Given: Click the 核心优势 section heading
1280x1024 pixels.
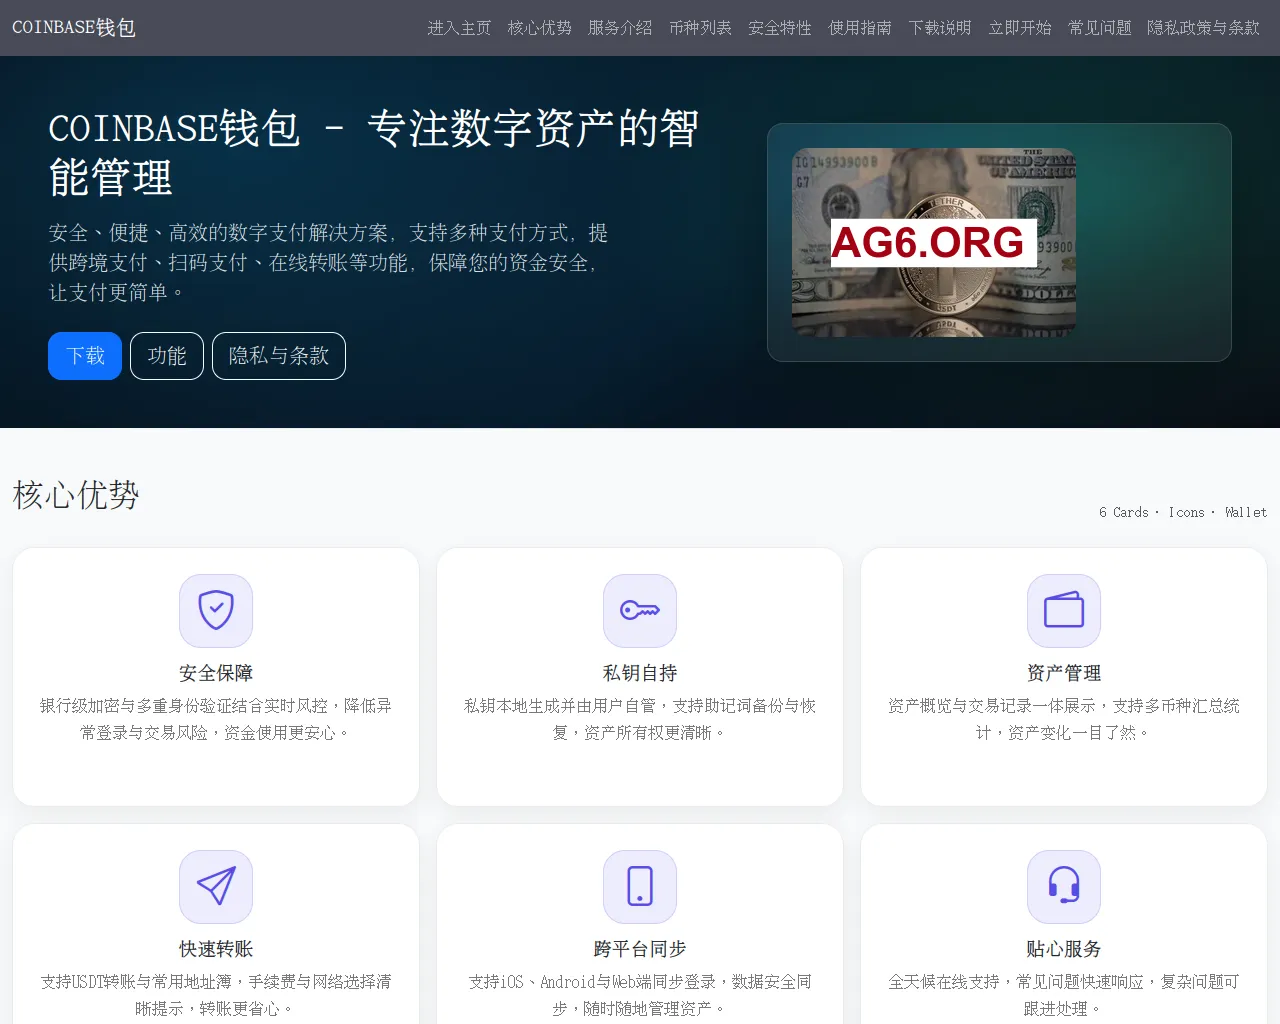Looking at the screenshot, I should click(76, 495).
